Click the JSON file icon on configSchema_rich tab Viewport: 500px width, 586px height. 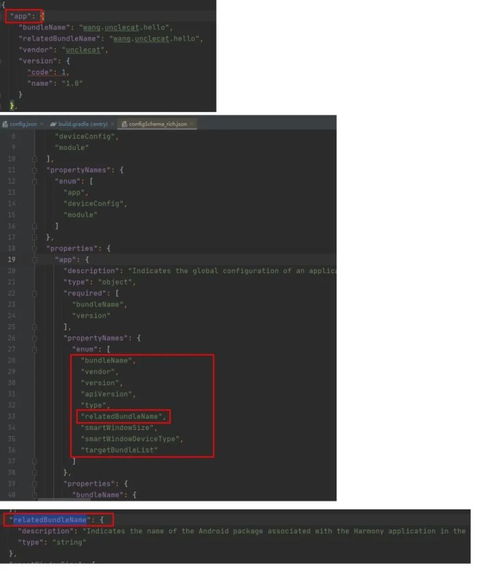pos(124,124)
